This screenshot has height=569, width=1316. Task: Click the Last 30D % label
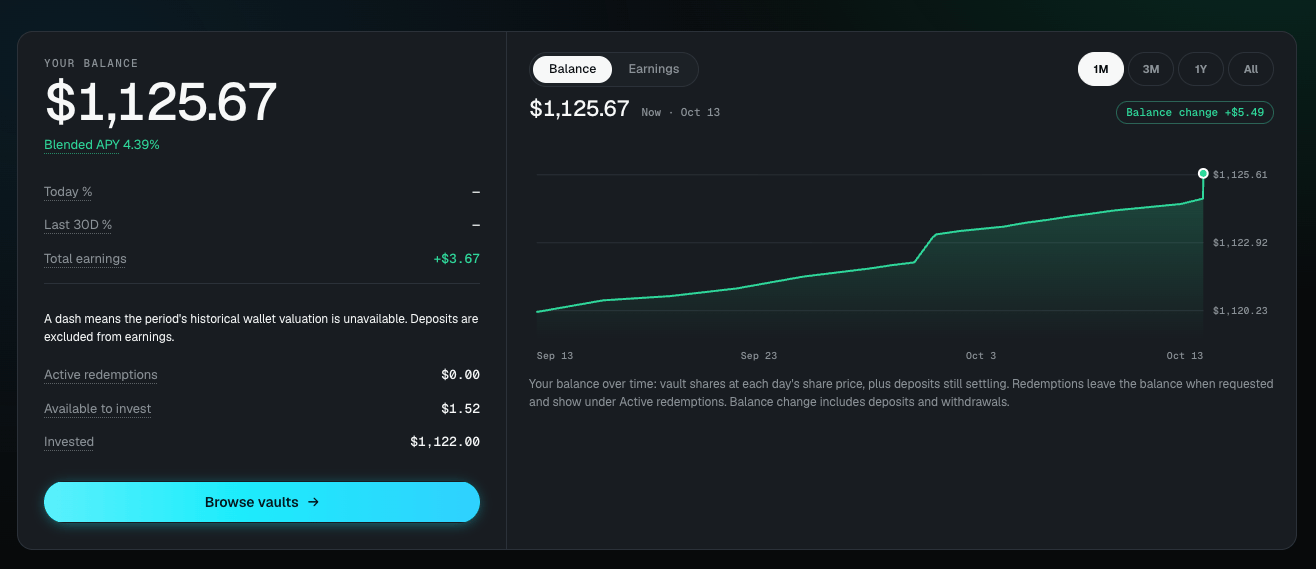click(x=78, y=225)
